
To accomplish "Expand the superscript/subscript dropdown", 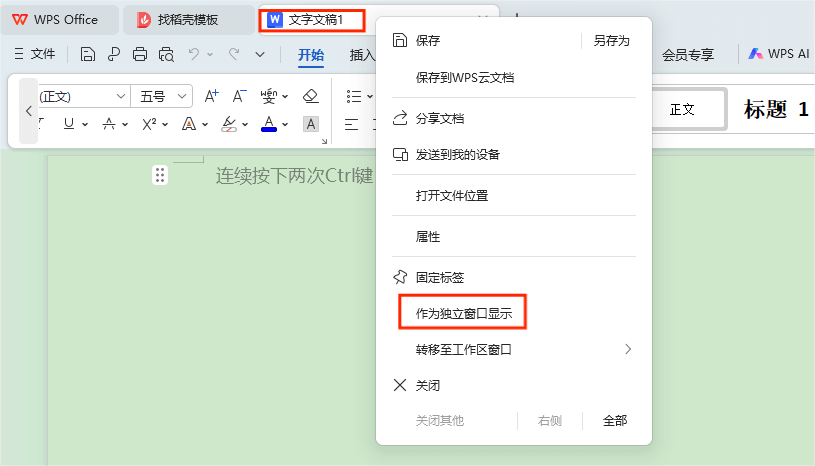I will (165, 125).
